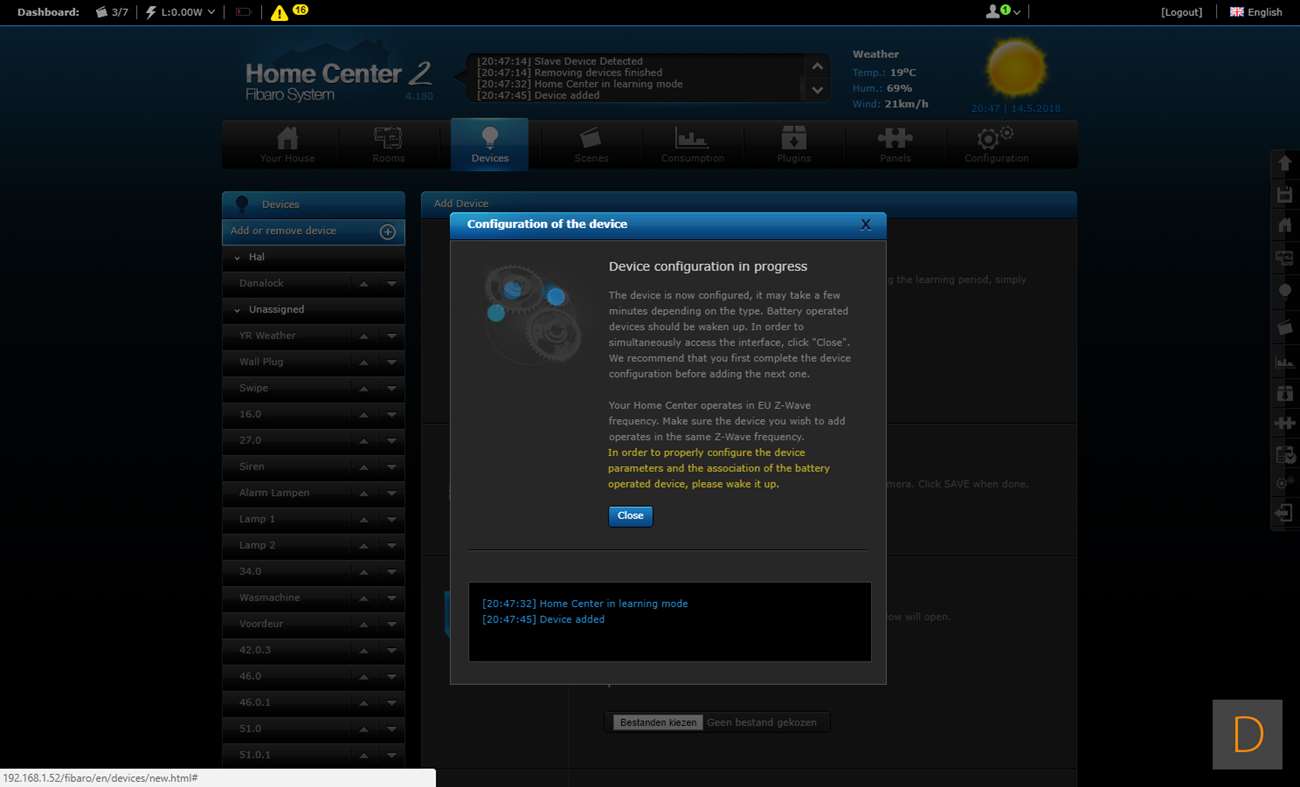The height and width of the screenshot is (787, 1300).
Task: Move Siren up with its up arrow
Action: pos(364,467)
